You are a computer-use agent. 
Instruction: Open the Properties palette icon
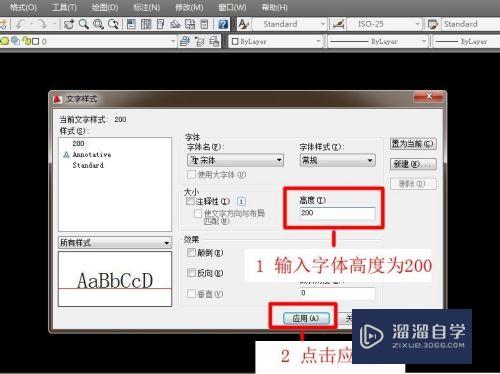pos(131,24)
